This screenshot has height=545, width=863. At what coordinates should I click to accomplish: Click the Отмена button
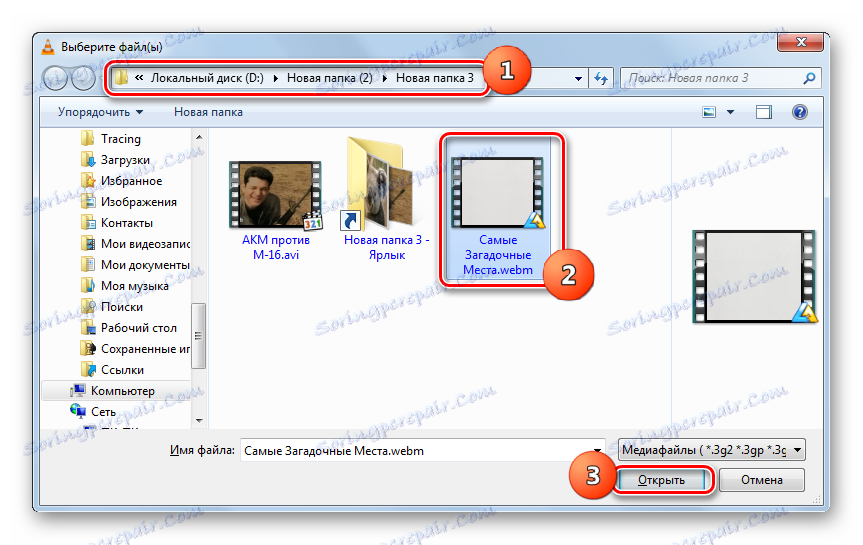point(762,480)
